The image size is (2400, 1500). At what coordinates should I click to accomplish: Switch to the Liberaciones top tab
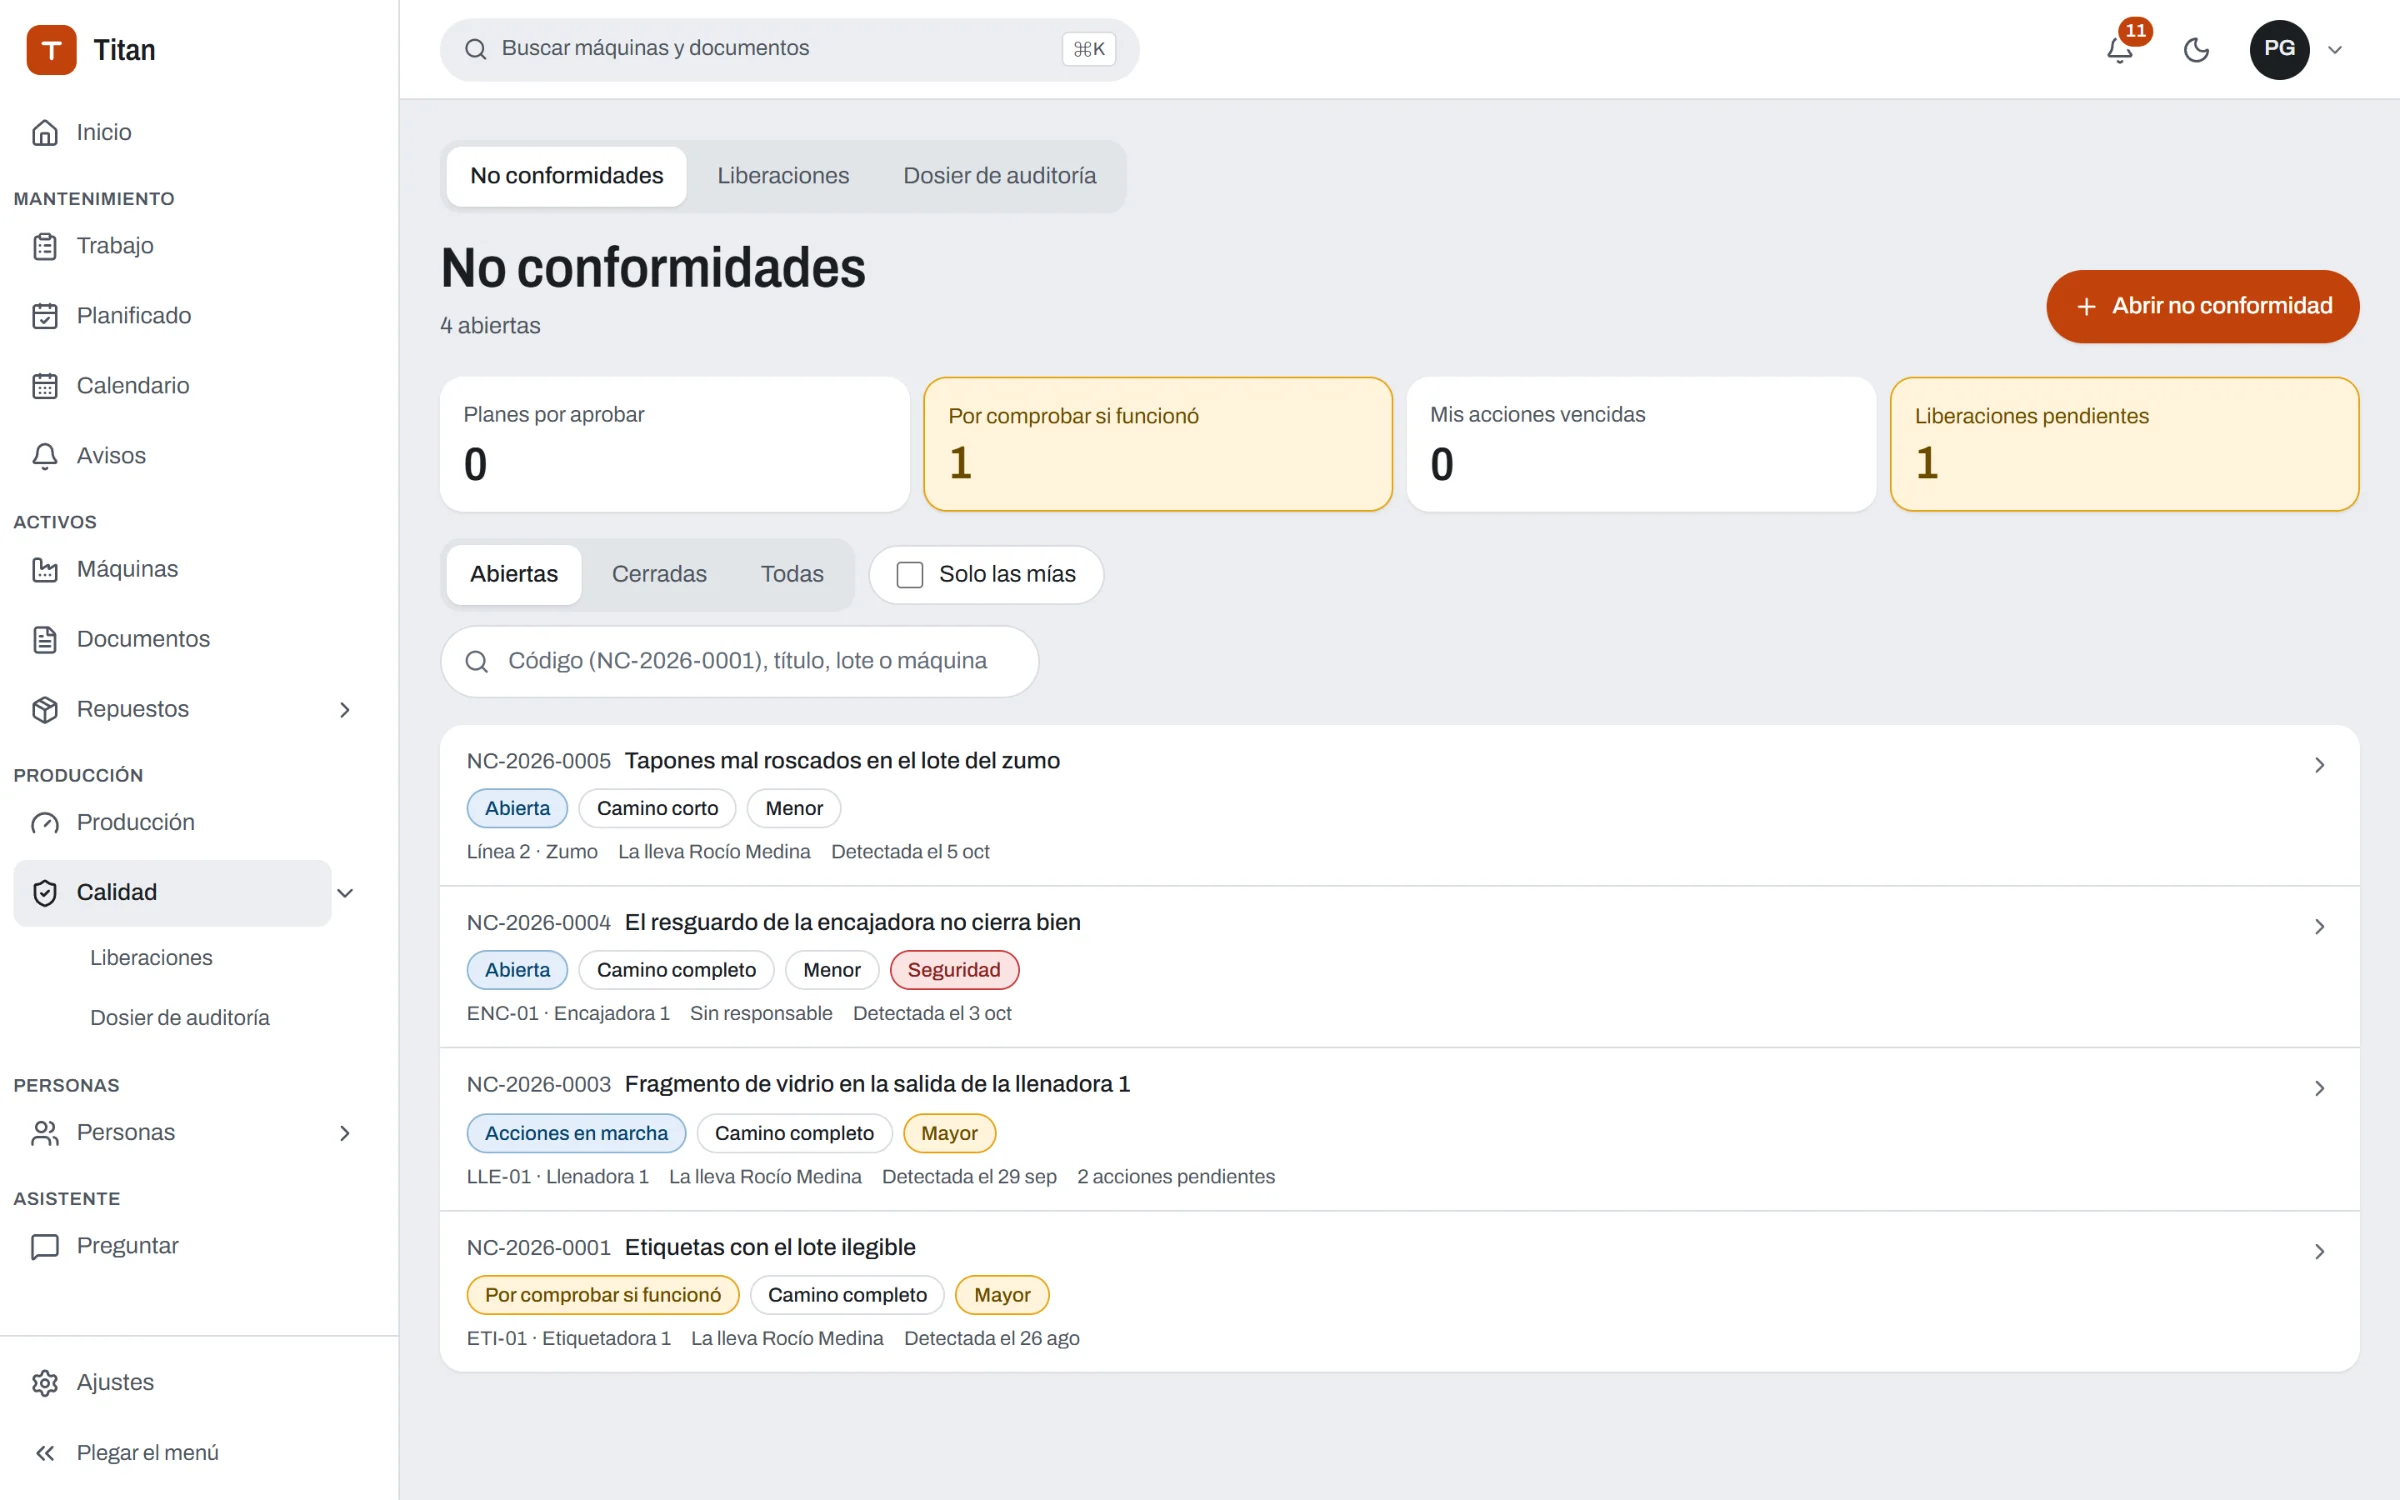tap(783, 176)
